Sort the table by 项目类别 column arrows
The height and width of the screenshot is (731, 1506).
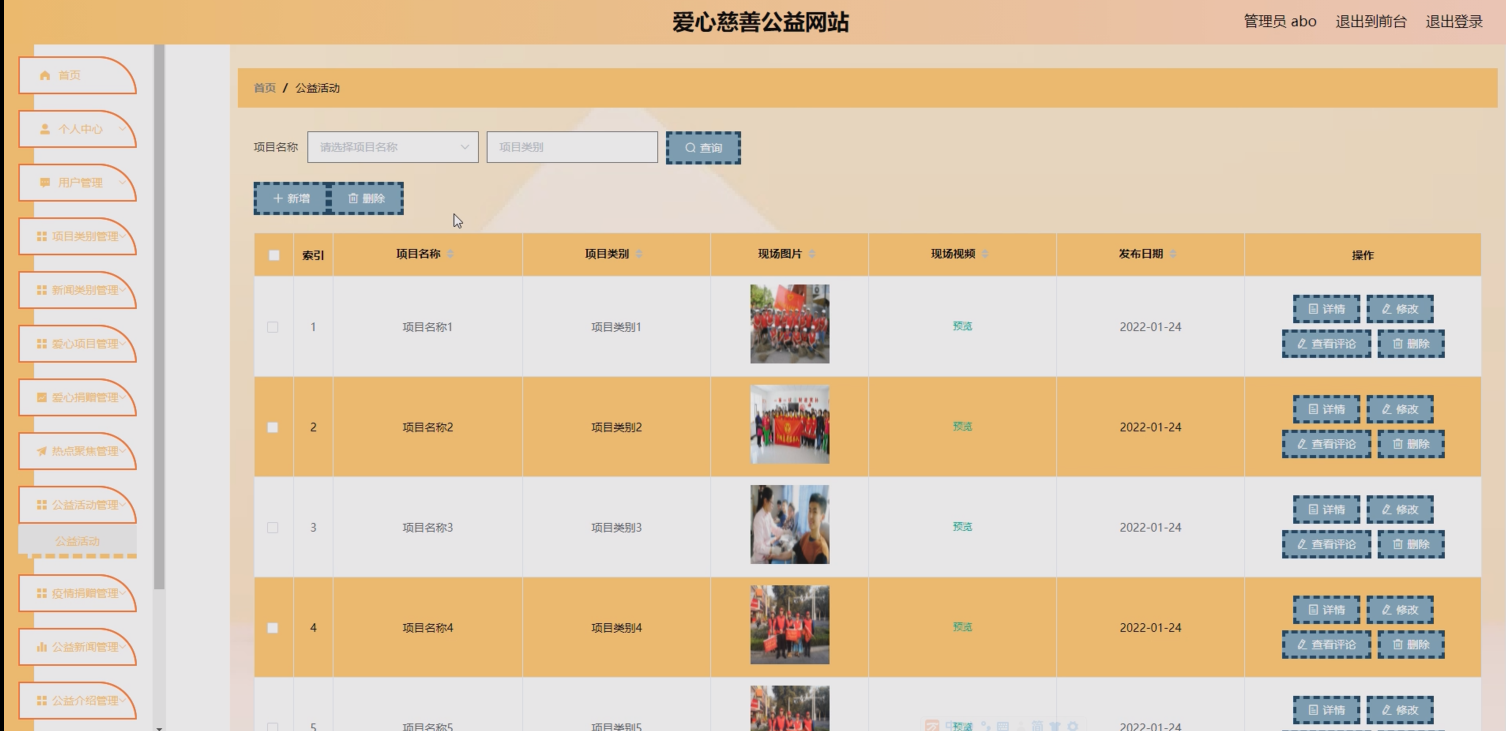coord(639,254)
